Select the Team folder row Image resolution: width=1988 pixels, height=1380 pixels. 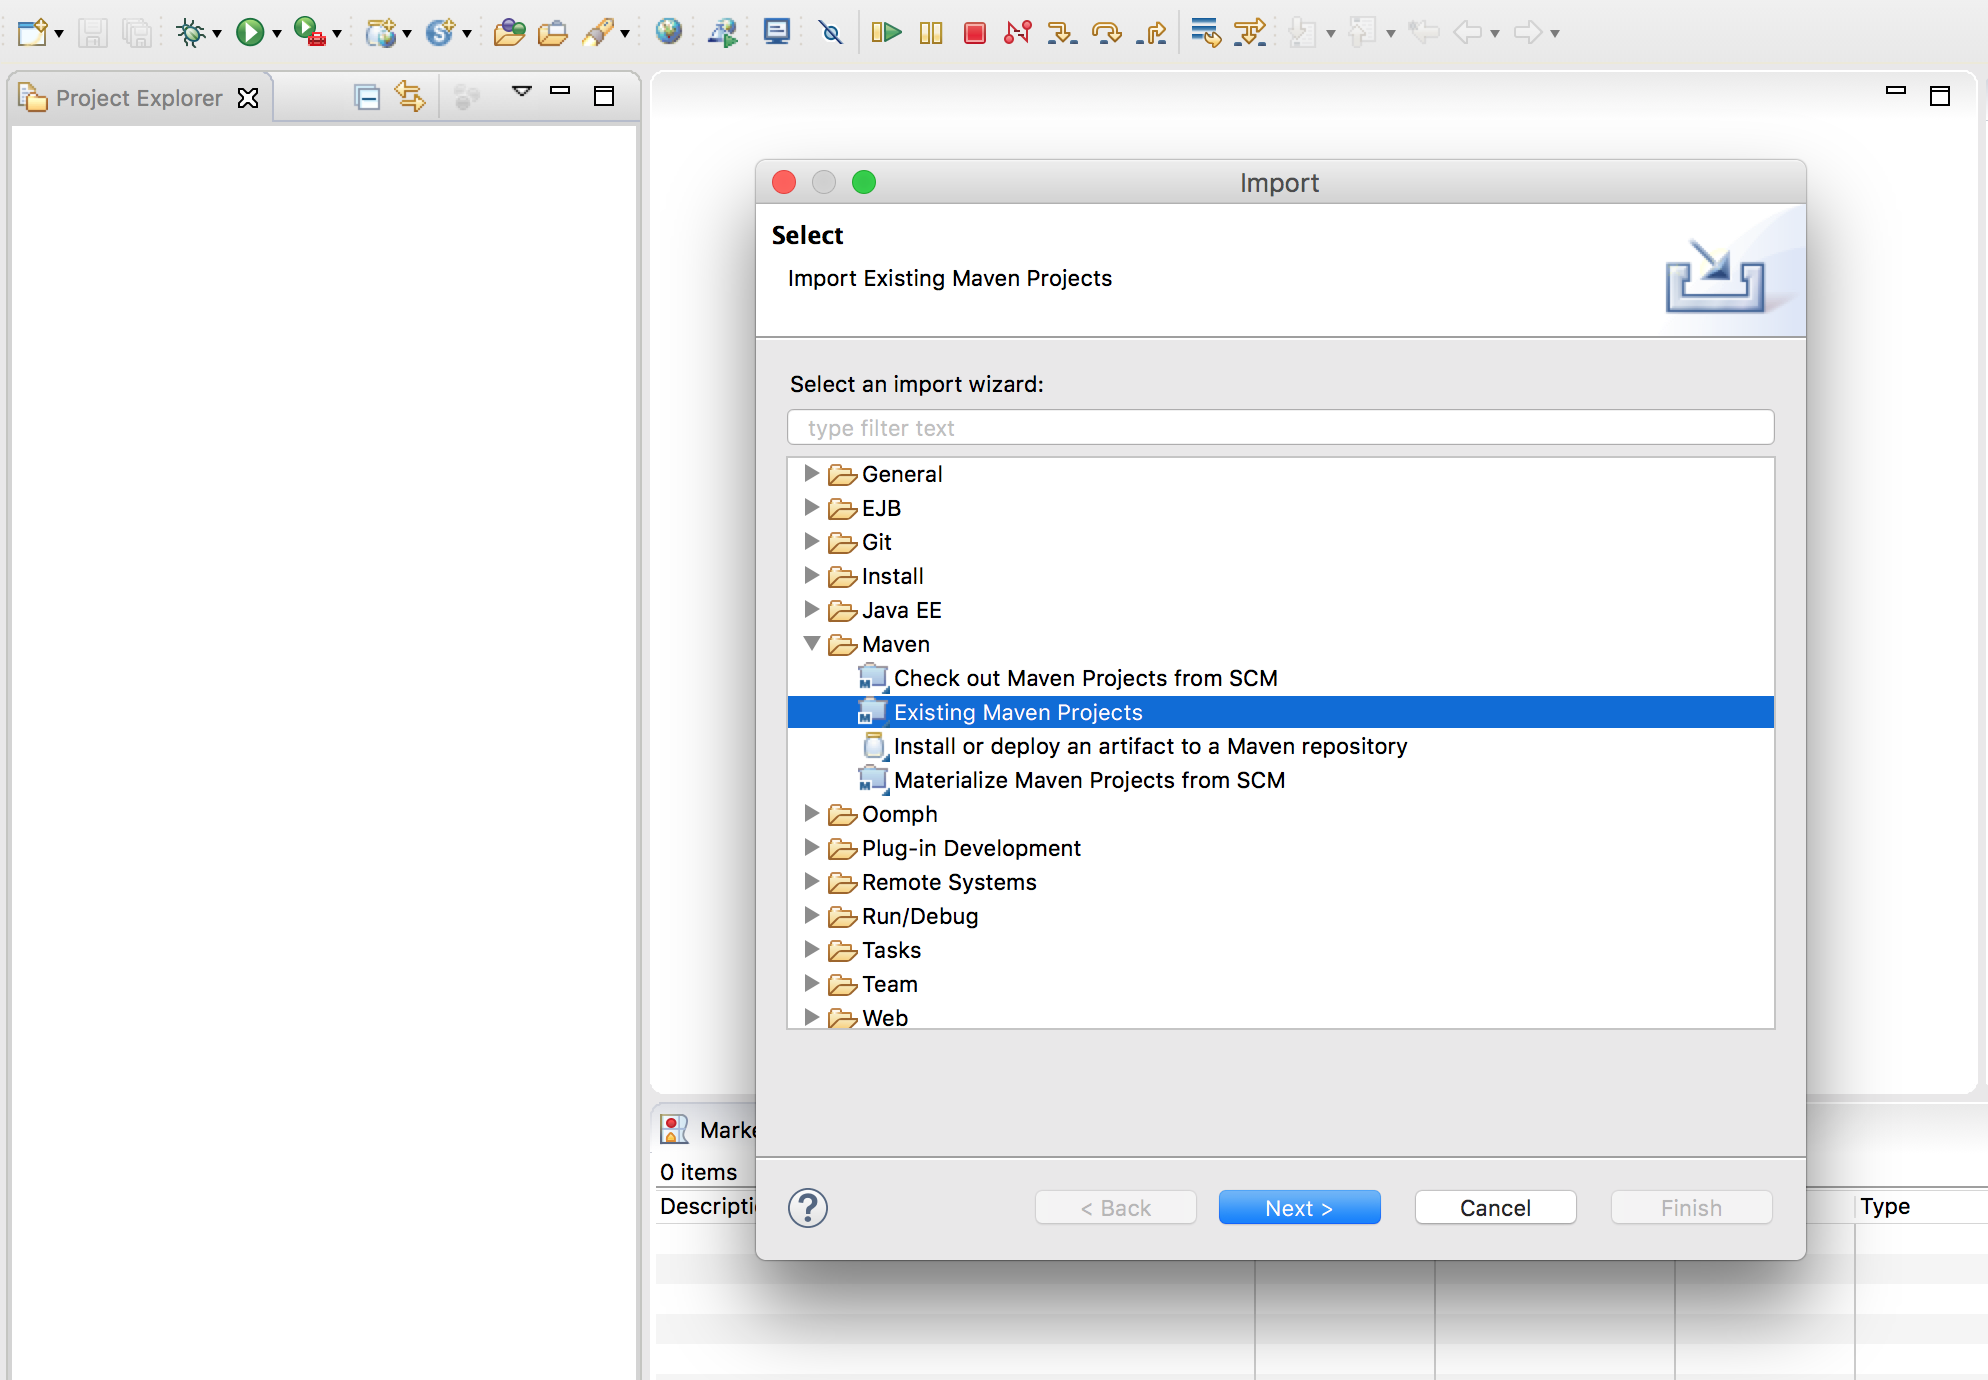(x=1281, y=984)
